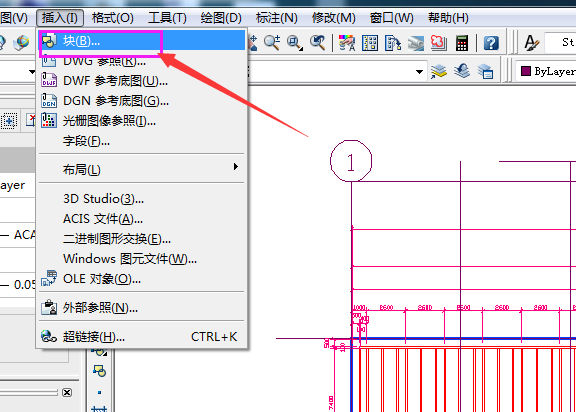Choose 二进制图形交换(E)... entry
This screenshot has width=576, height=412.
point(141,239)
